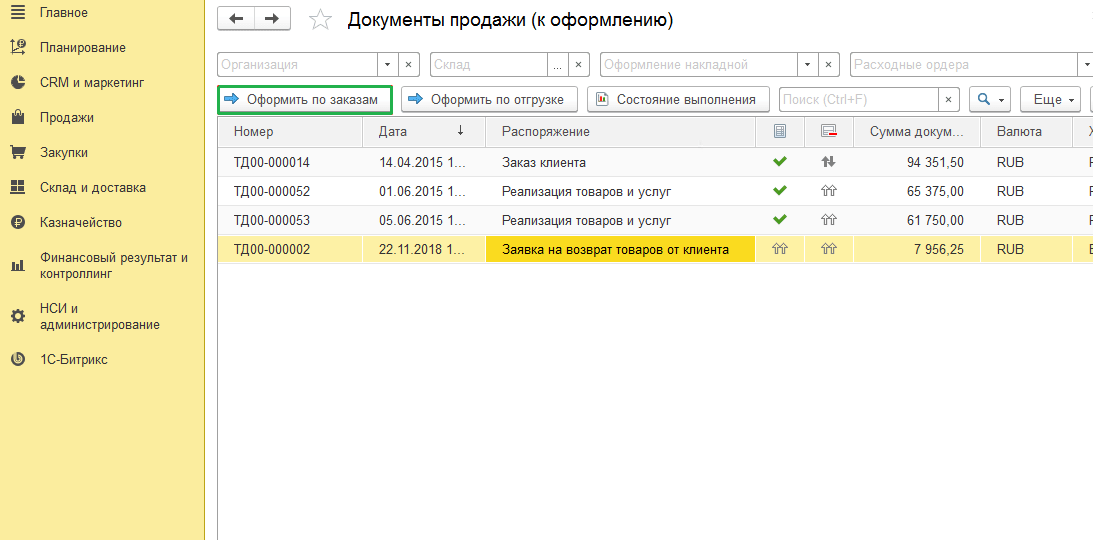This screenshot has height=540, width=1093.
Task: Clear the Склад filter field
Action: pos(580,65)
